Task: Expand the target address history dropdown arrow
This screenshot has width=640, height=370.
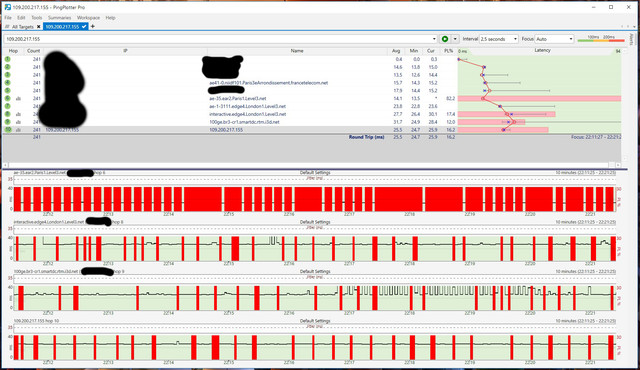Action: pyautogui.click(x=434, y=39)
